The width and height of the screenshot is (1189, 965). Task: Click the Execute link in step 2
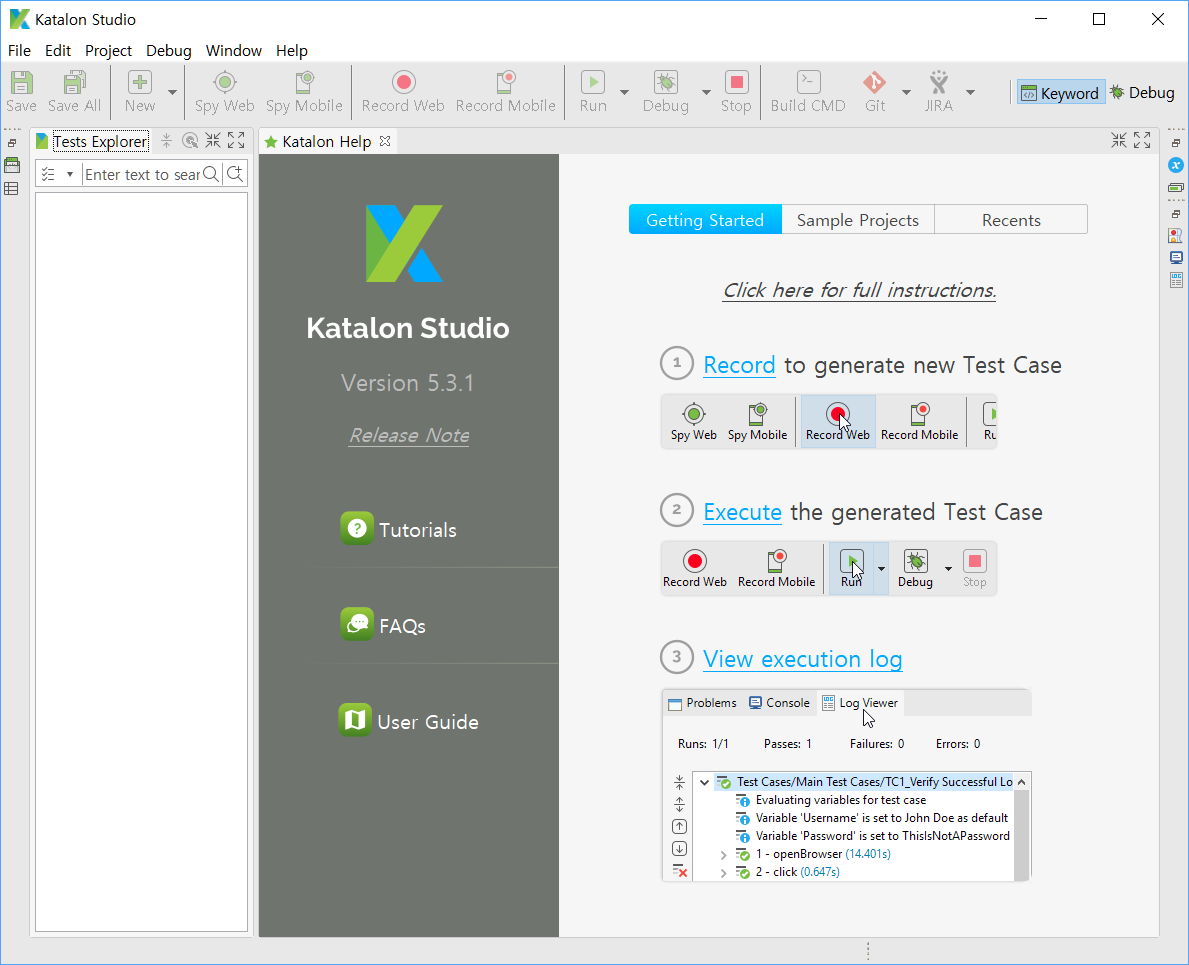click(x=742, y=512)
